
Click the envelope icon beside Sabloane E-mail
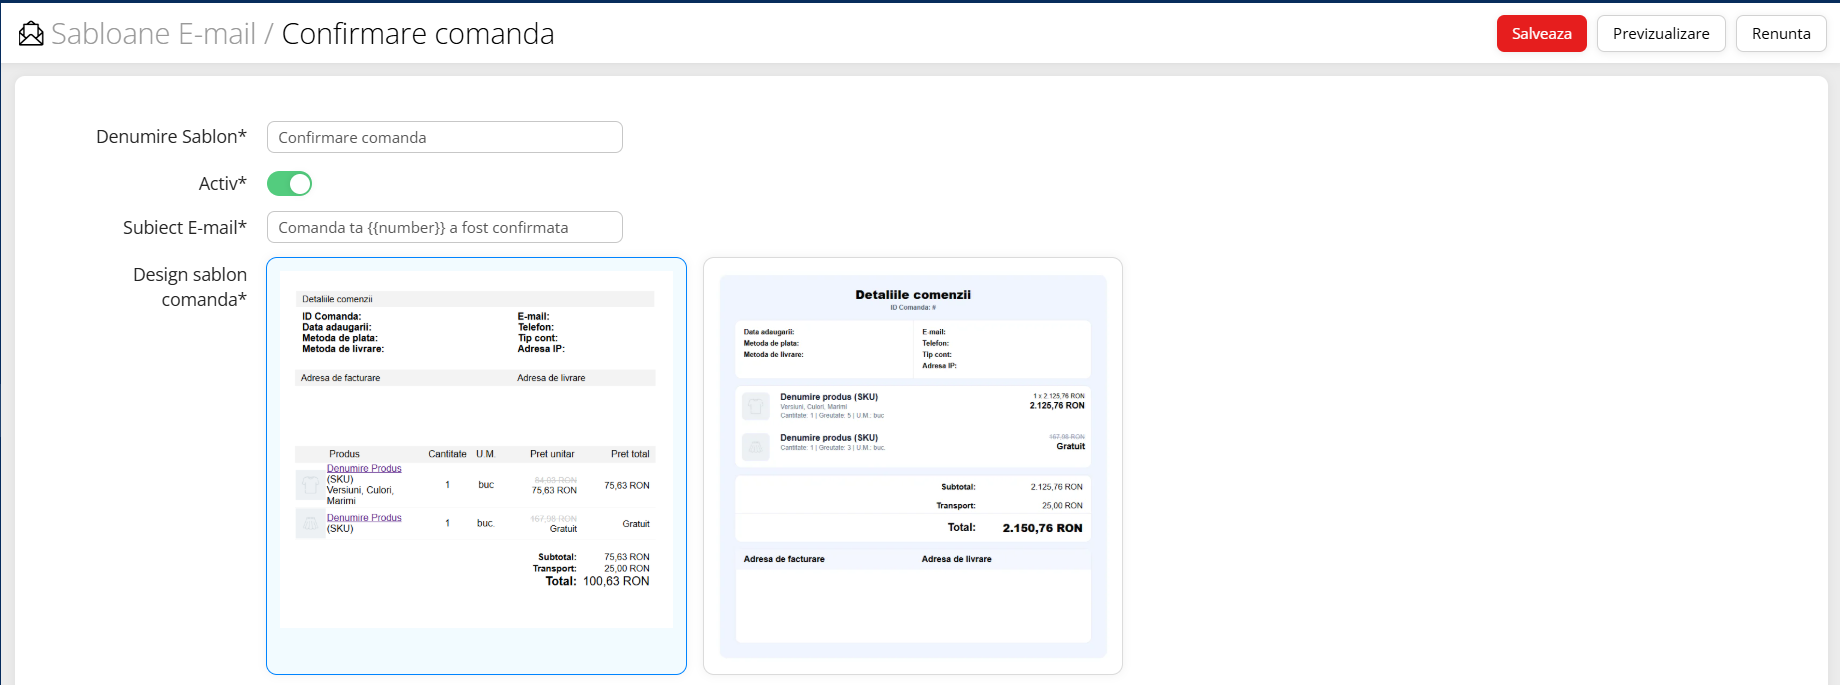pyautogui.click(x=31, y=34)
